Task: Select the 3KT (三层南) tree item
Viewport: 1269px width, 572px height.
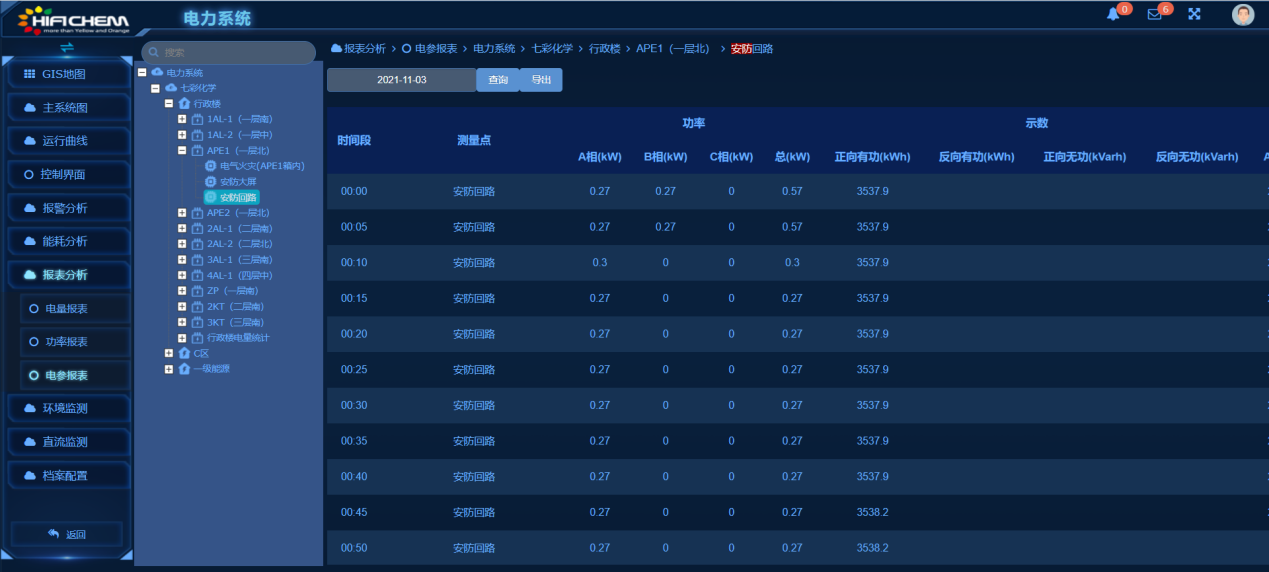Action: pos(235,322)
